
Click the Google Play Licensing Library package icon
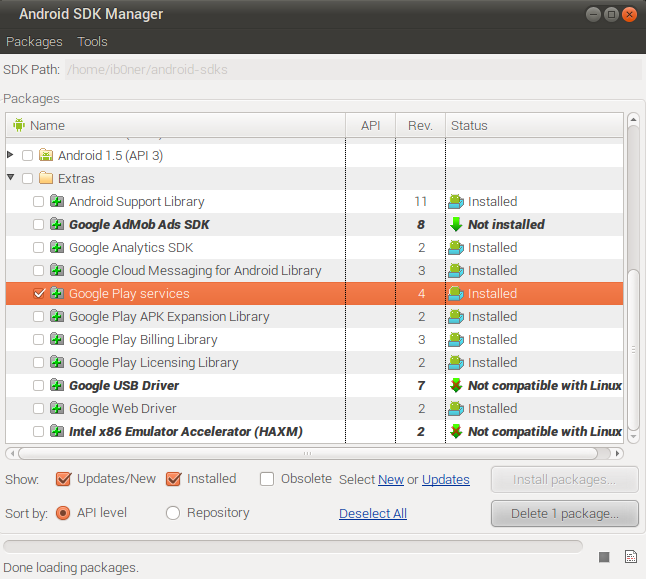(57, 362)
